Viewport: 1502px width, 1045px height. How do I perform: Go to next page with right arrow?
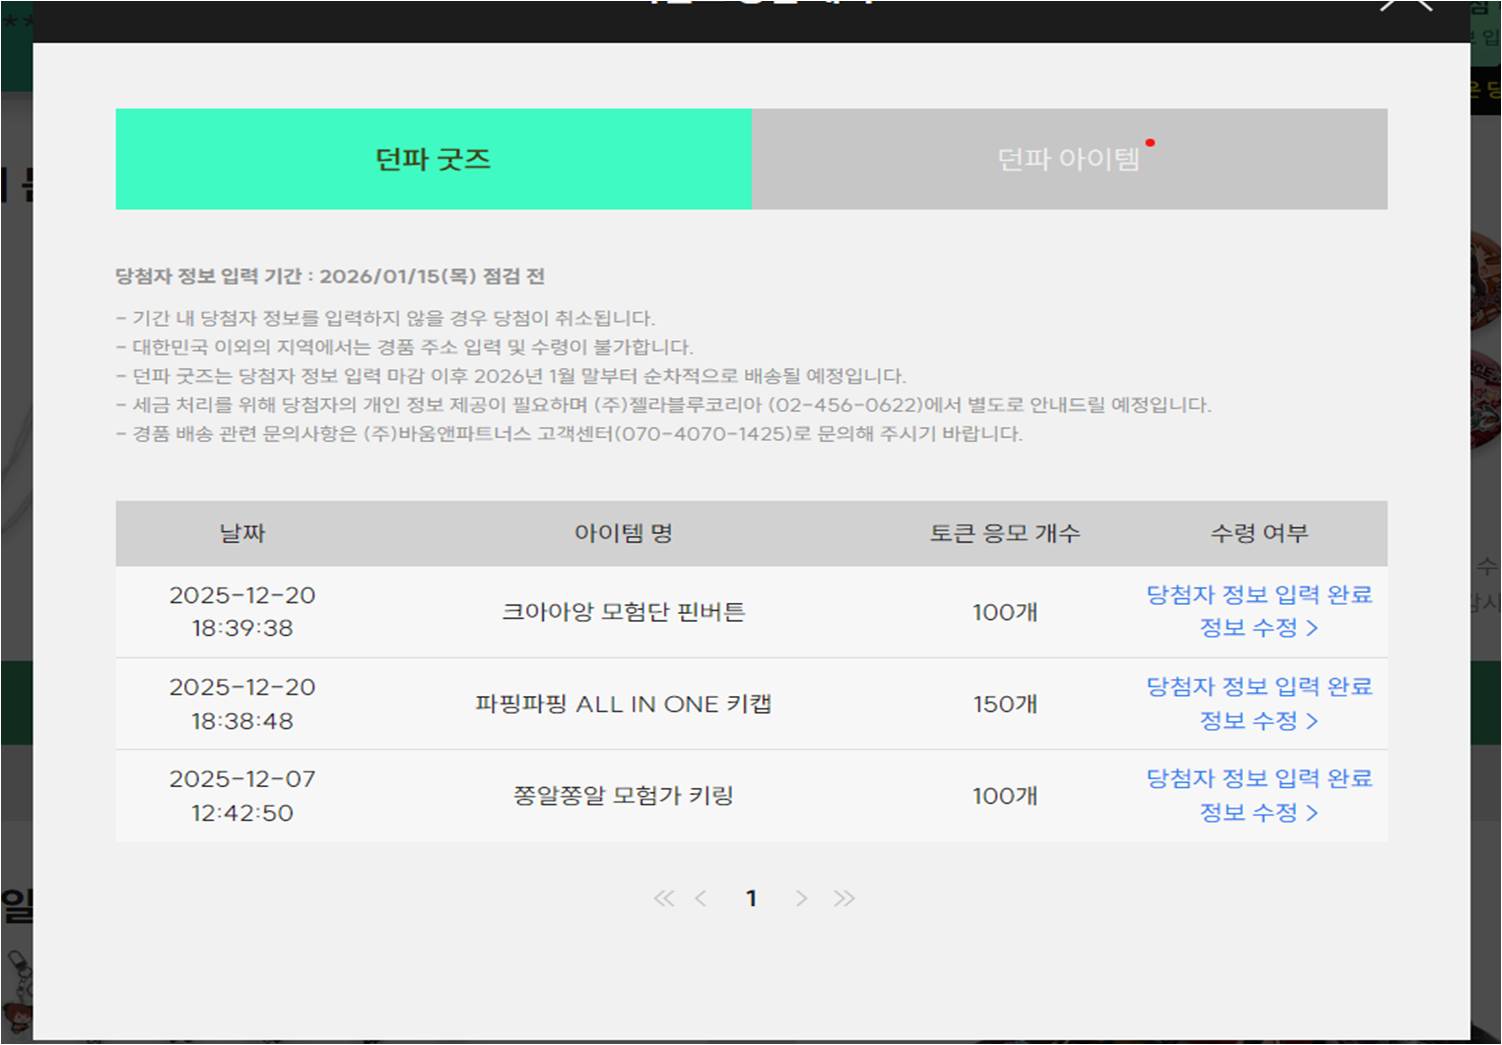(801, 898)
